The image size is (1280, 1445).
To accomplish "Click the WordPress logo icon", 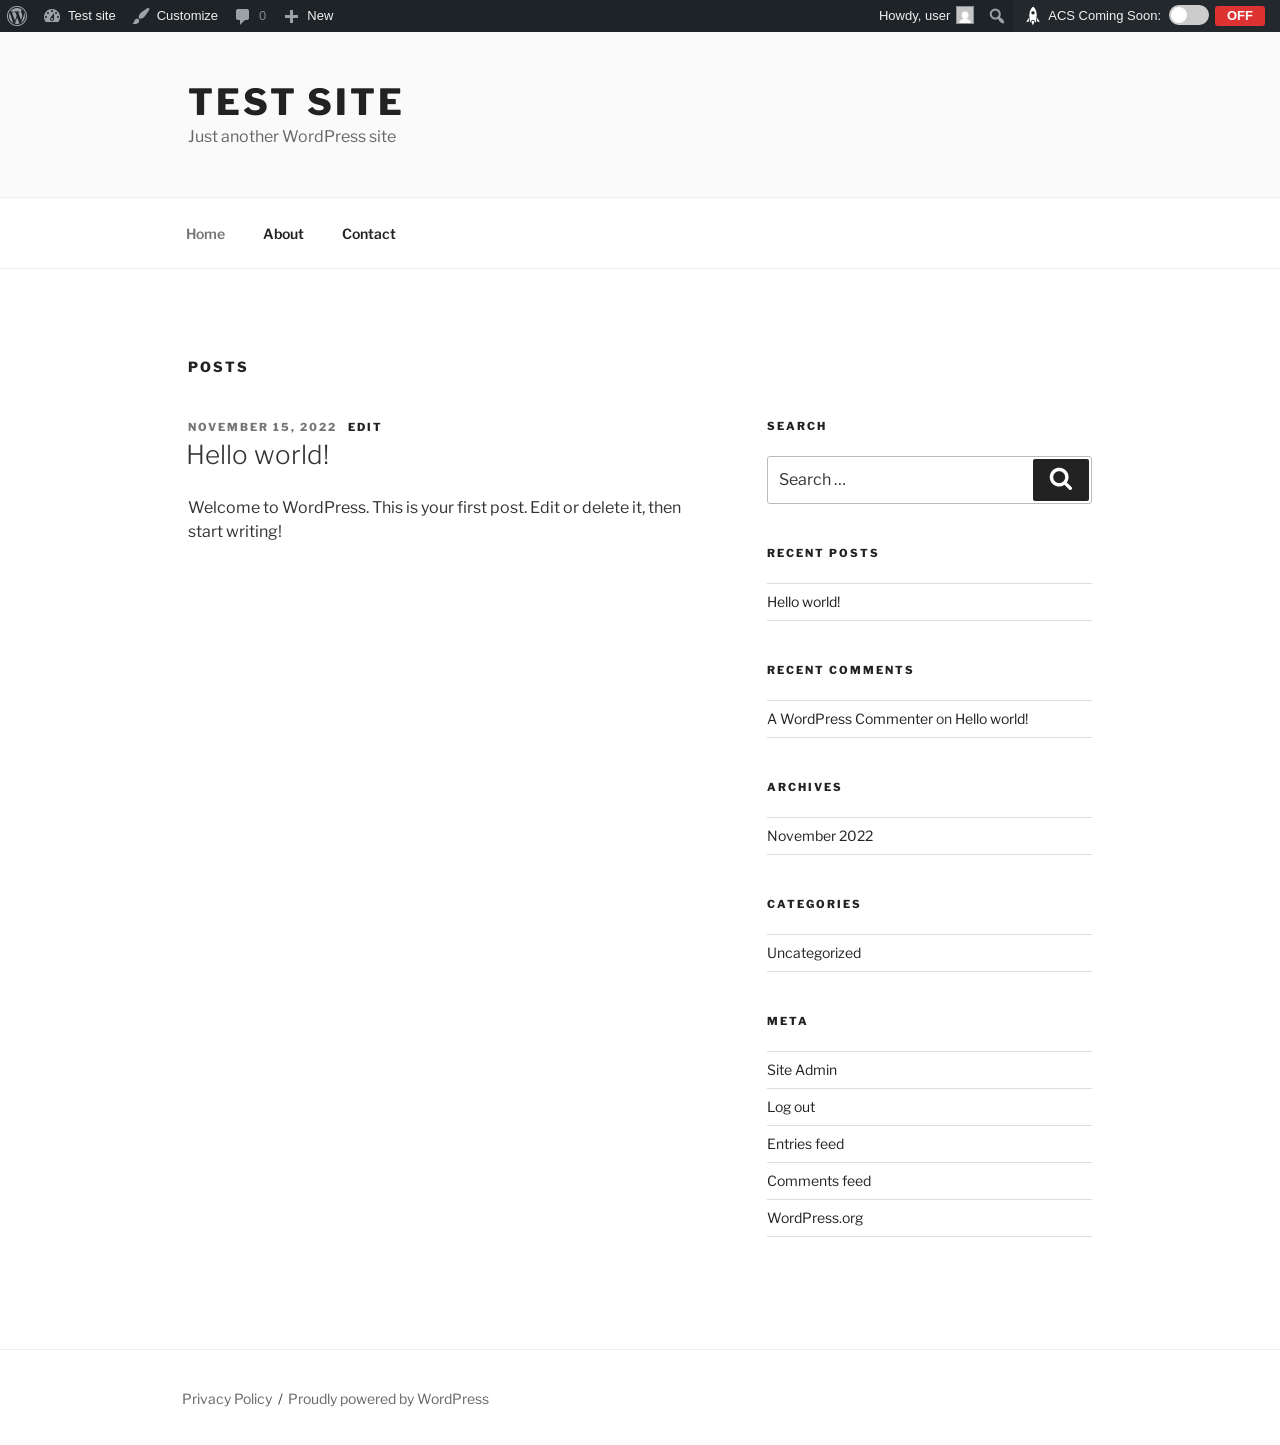I will point(17,16).
